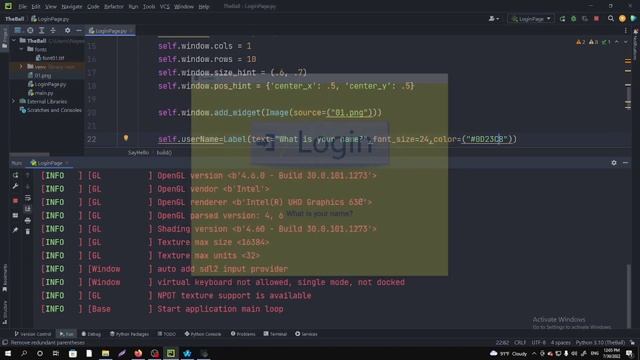Open Firefox from the Windows taskbar
The image size is (640, 360).
(x=138, y=353)
